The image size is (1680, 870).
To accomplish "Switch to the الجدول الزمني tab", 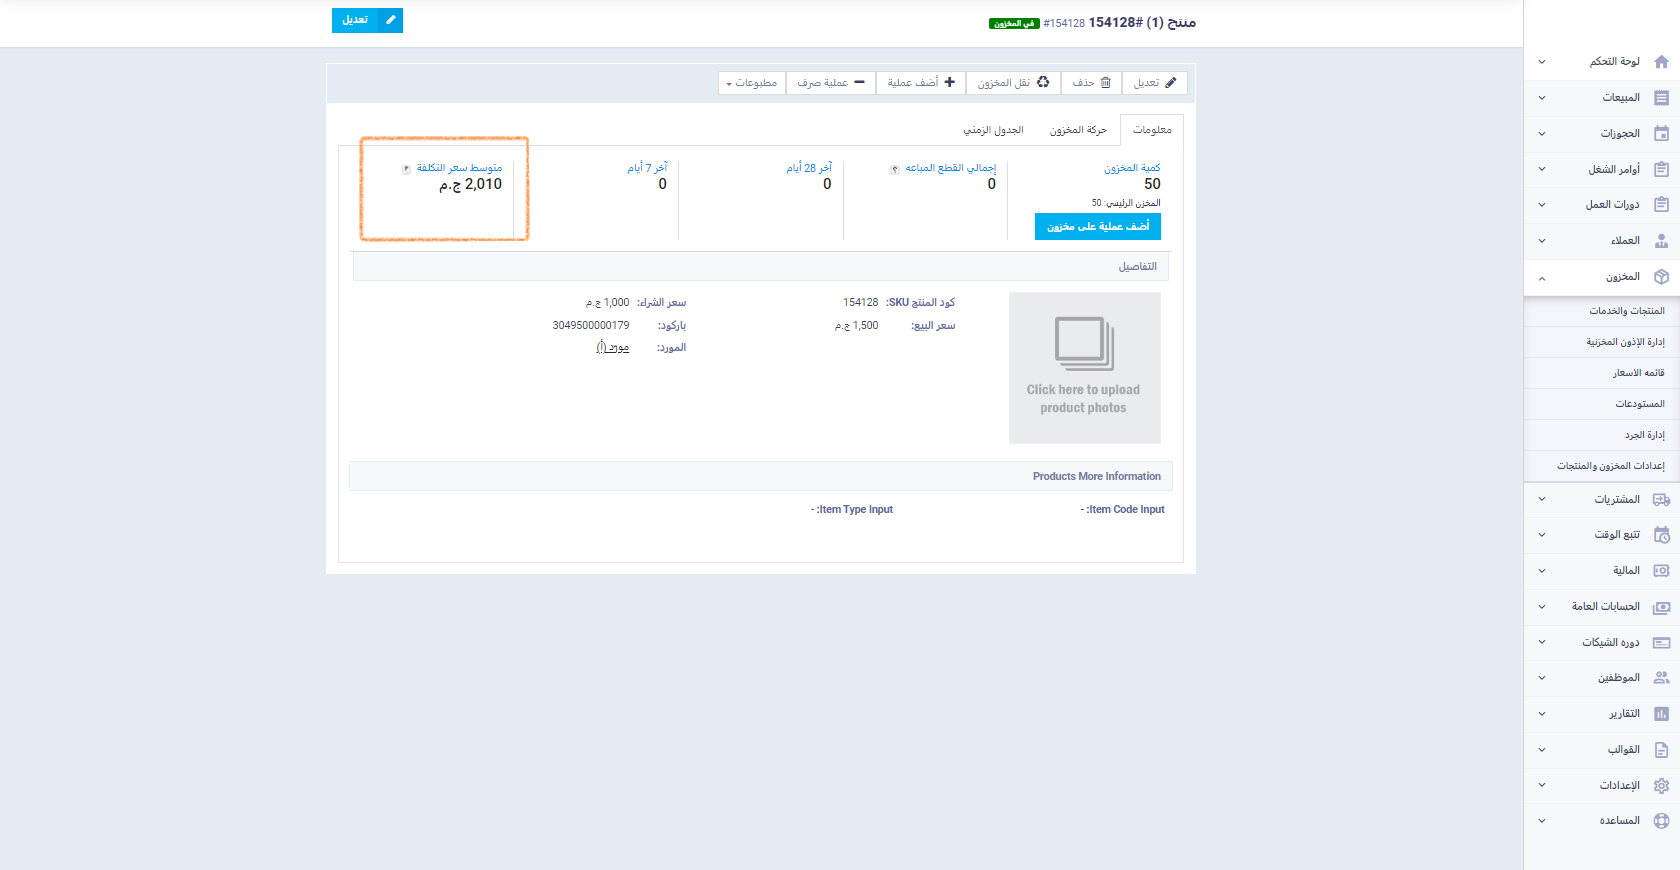I will 993,130.
